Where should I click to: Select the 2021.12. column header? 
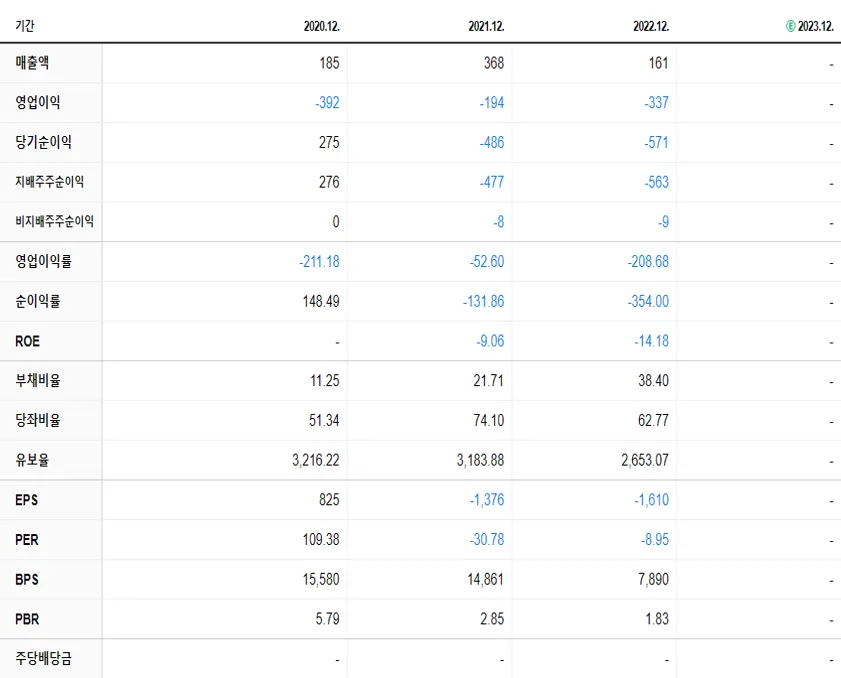click(486, 26)
